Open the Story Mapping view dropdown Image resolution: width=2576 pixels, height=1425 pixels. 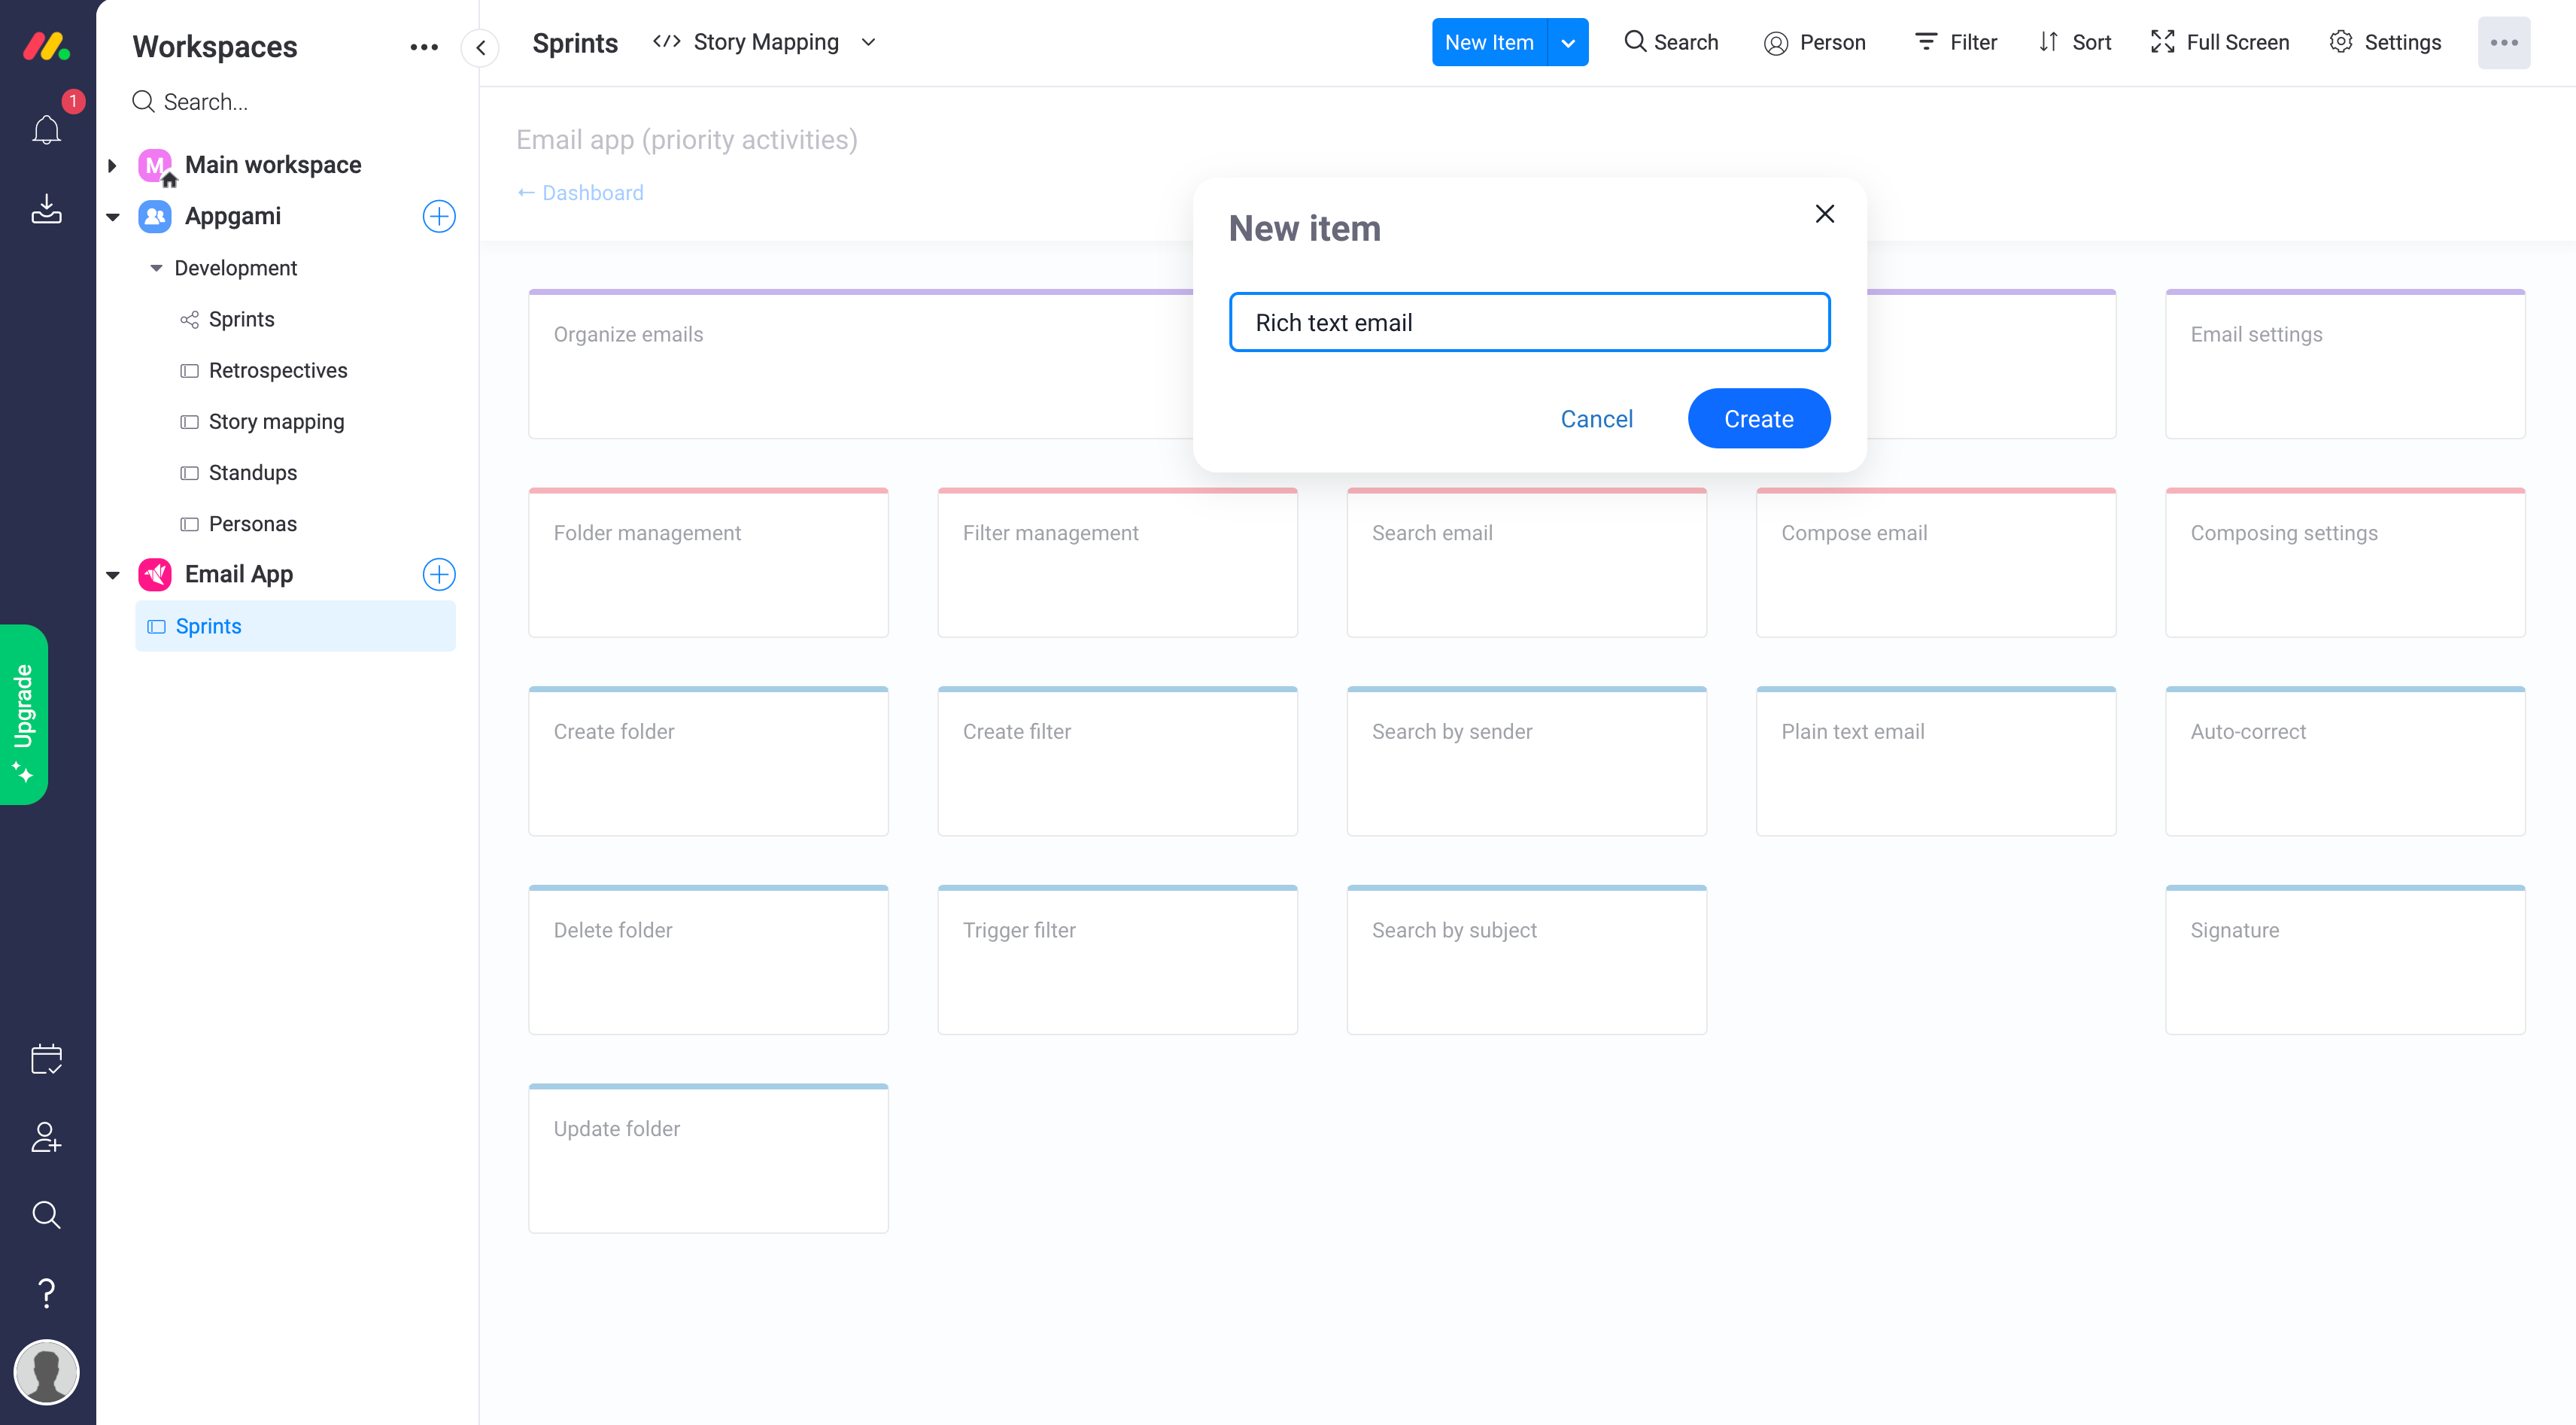click(868, 42)
